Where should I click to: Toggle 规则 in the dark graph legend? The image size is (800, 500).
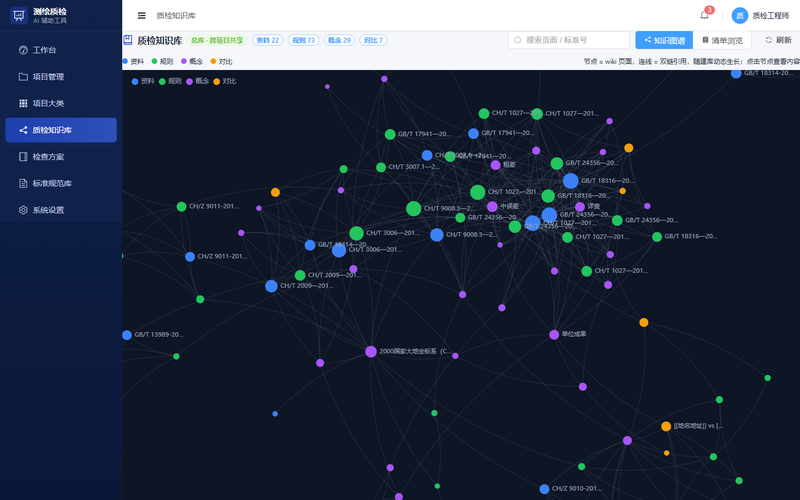170,81
